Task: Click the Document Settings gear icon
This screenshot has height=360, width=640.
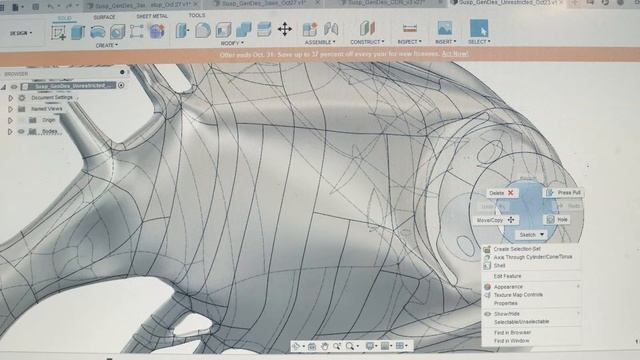Action: (22, 98)
